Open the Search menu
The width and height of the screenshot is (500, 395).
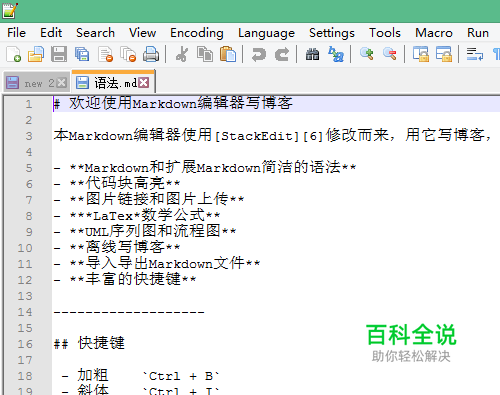click(95, 33)
